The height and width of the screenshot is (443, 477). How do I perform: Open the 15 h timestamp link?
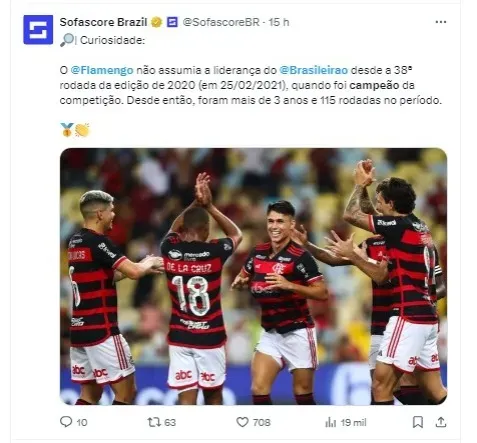279,22
